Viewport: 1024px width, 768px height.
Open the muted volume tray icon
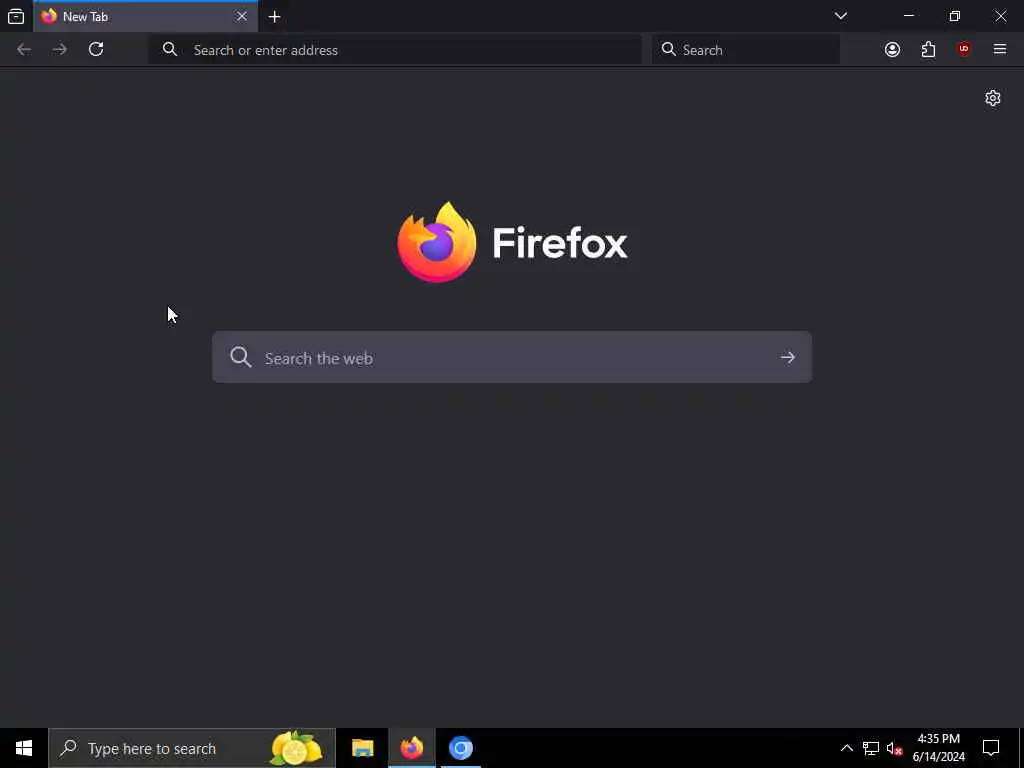coord(894,748)
